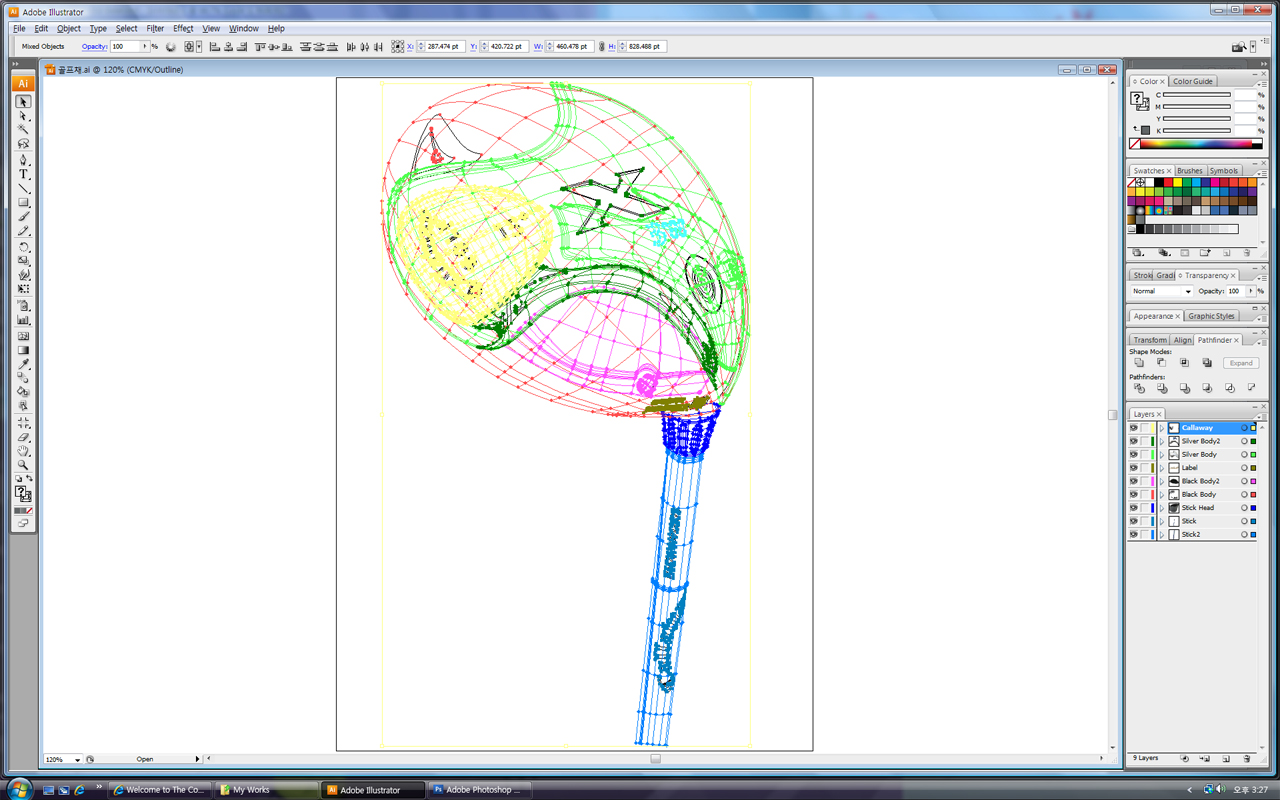Select the Line Segment tool
Image resolution: width=1280 pixels, height=800 pixels.
[23, 188]
